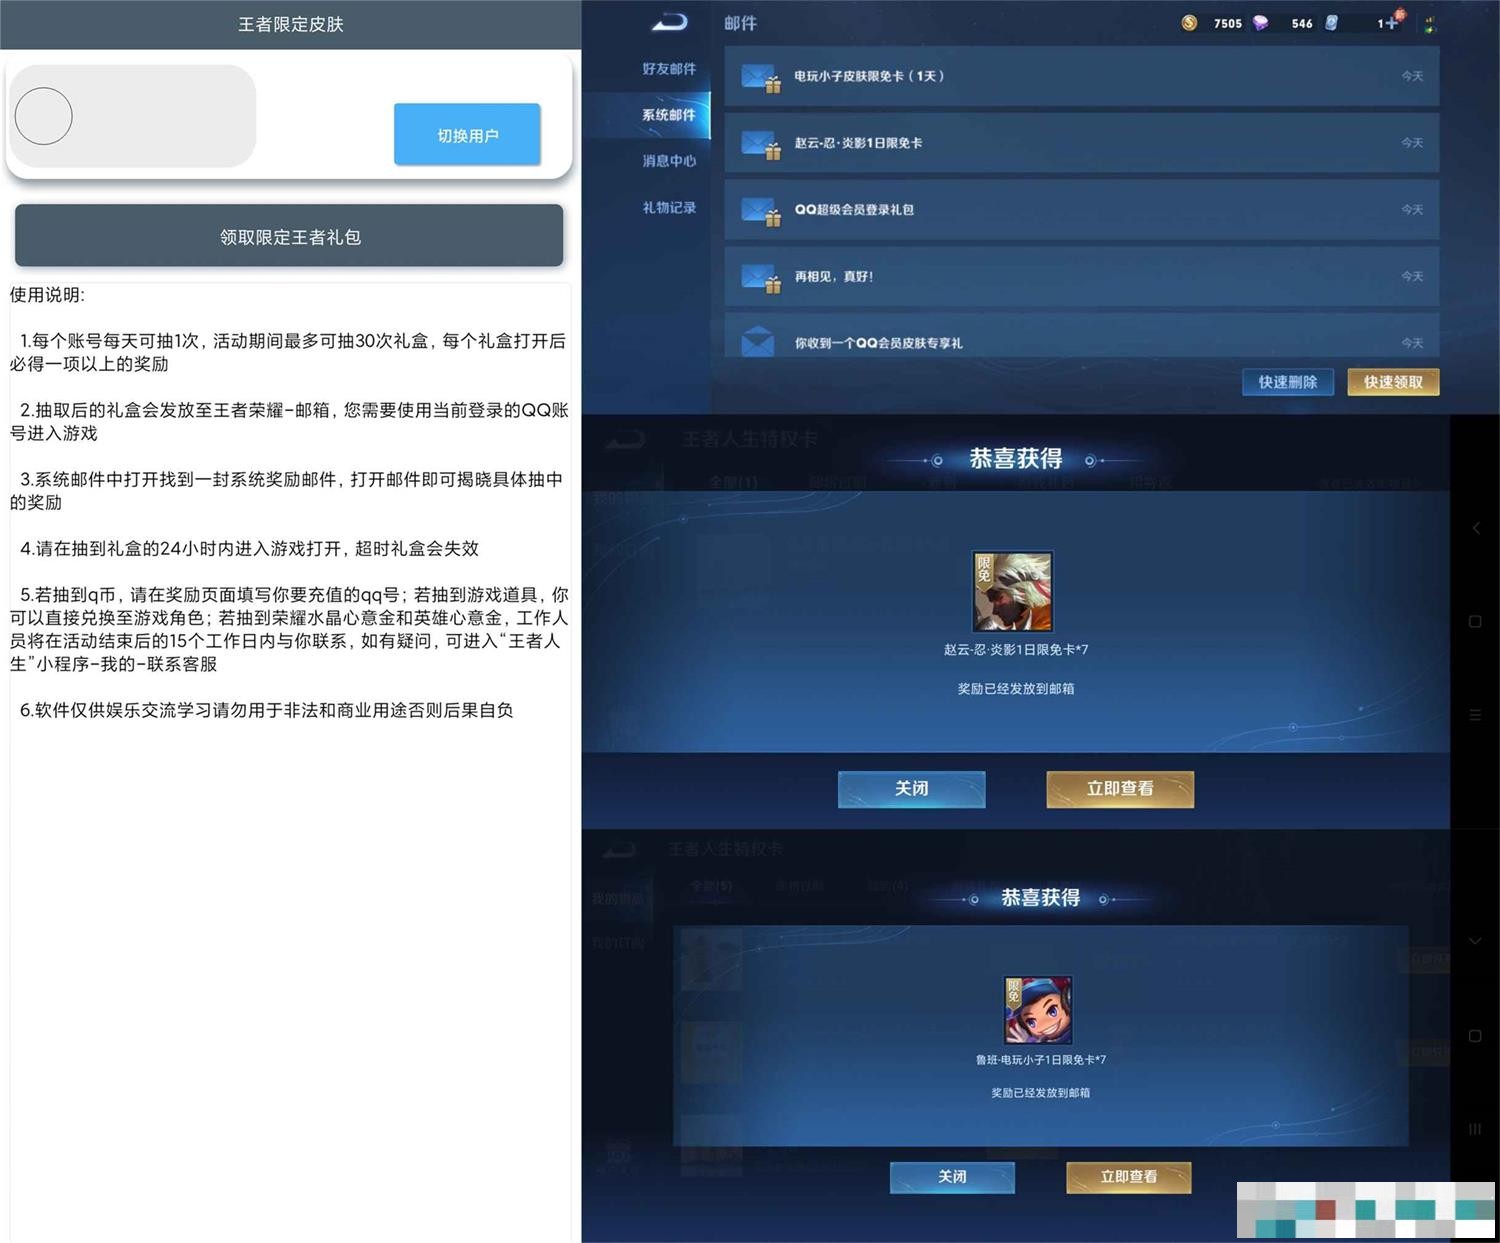Click the 快速领取 button
This screenshot has width=1500, height=1243.
point(1393,382)
